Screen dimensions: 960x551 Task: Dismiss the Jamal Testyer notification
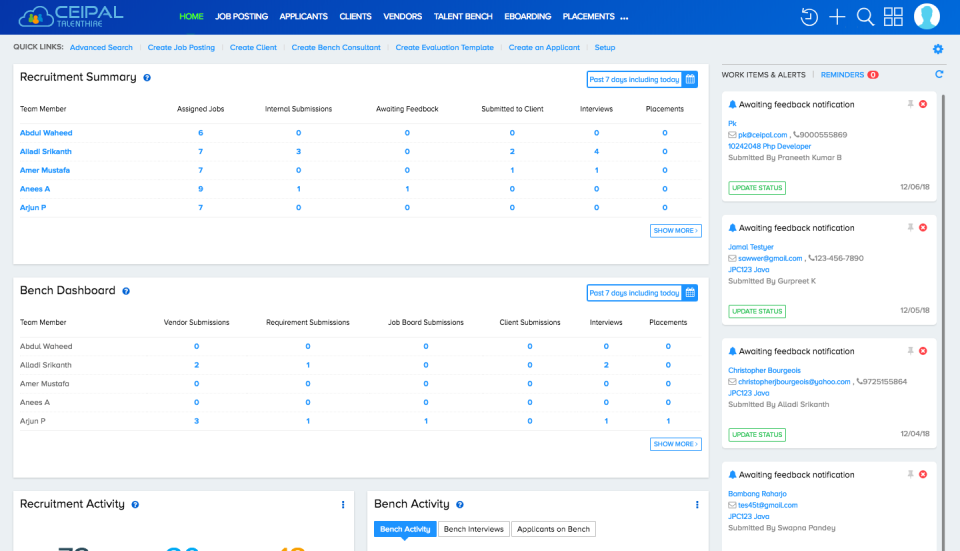[x=923, y=228]
